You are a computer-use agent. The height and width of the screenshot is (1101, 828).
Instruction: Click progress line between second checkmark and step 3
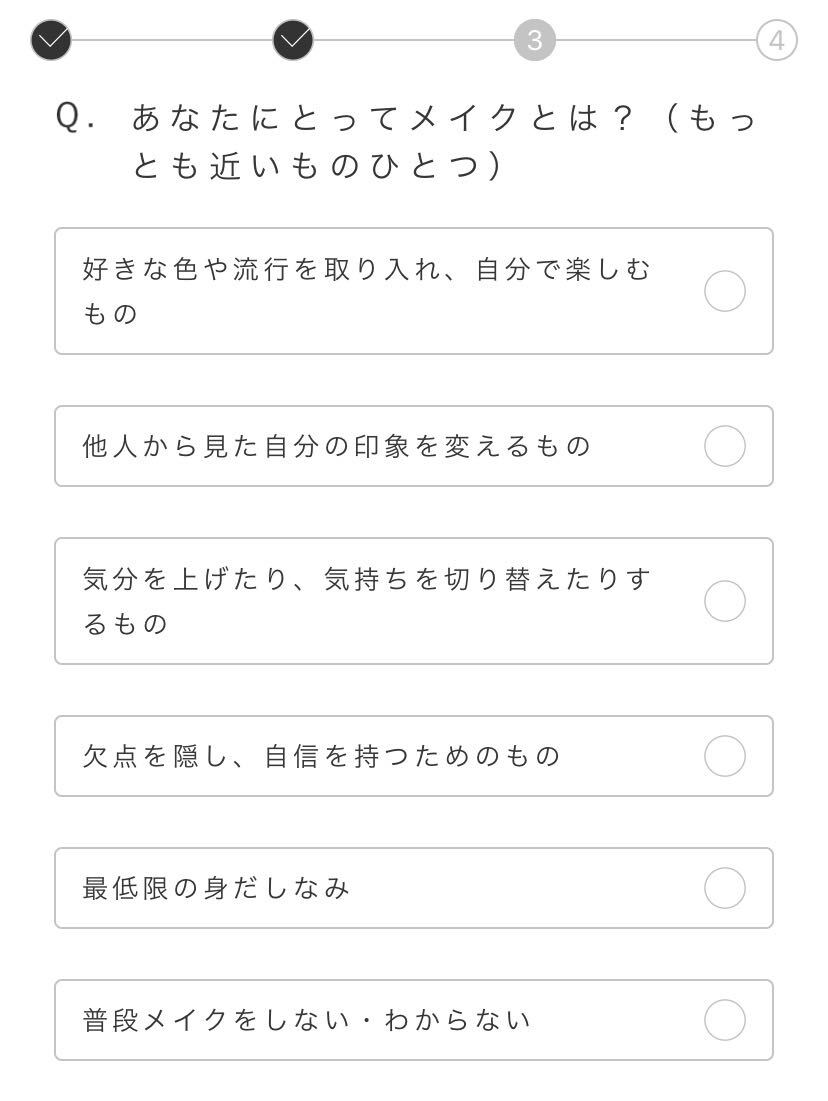(414, 40)
